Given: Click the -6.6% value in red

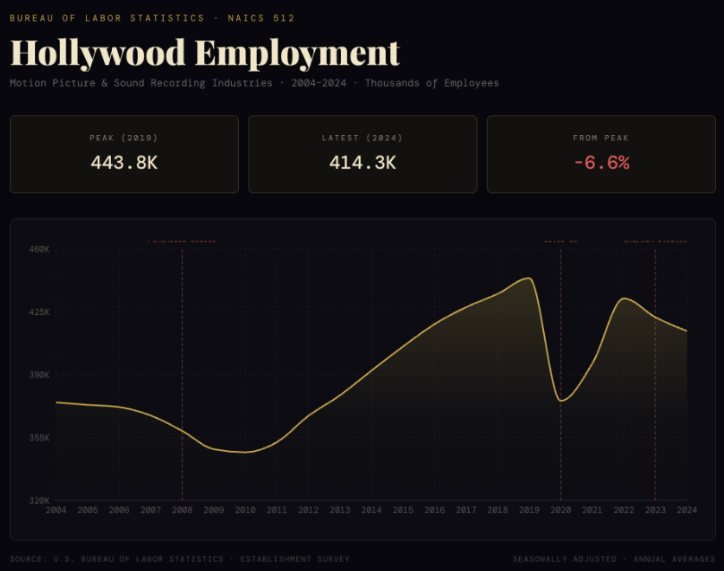Looking at the screenshot, I should (601, 163).
